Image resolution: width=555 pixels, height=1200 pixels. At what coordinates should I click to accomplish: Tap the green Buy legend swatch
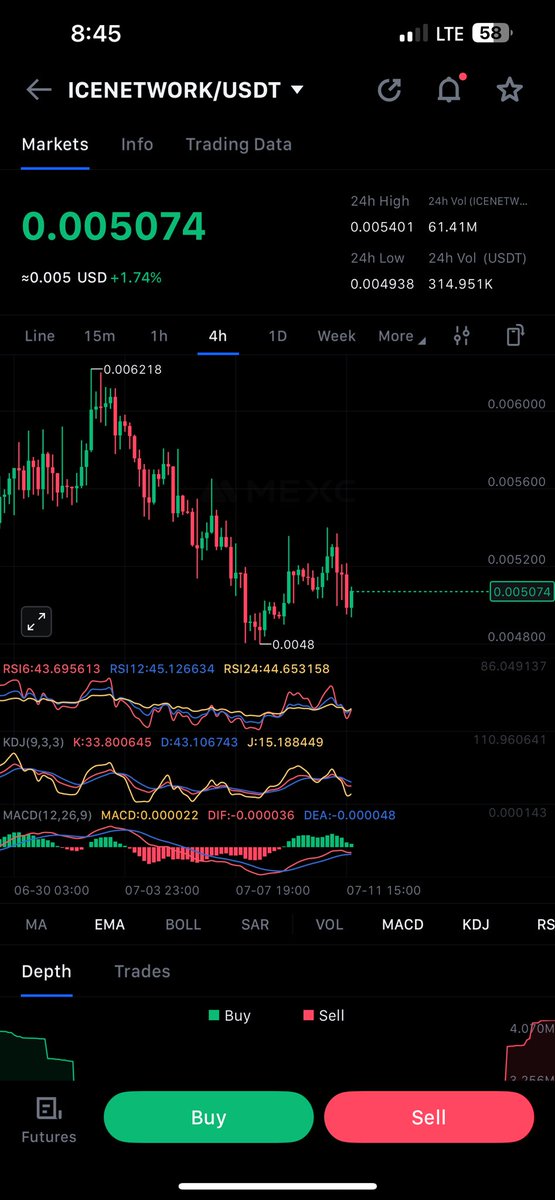(213, 1015)
